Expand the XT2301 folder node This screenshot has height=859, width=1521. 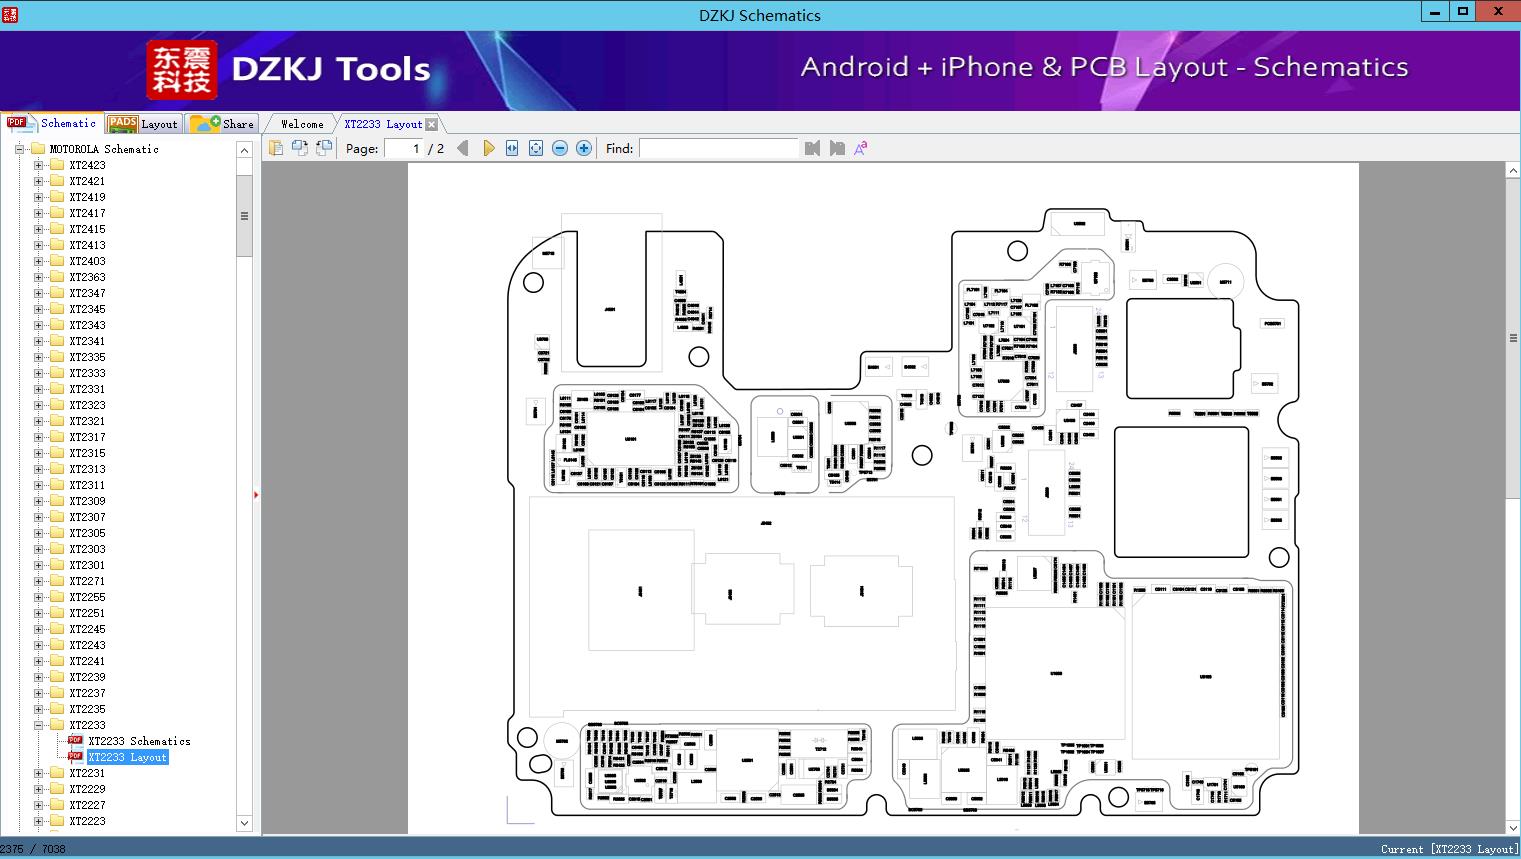coord(38,565)
